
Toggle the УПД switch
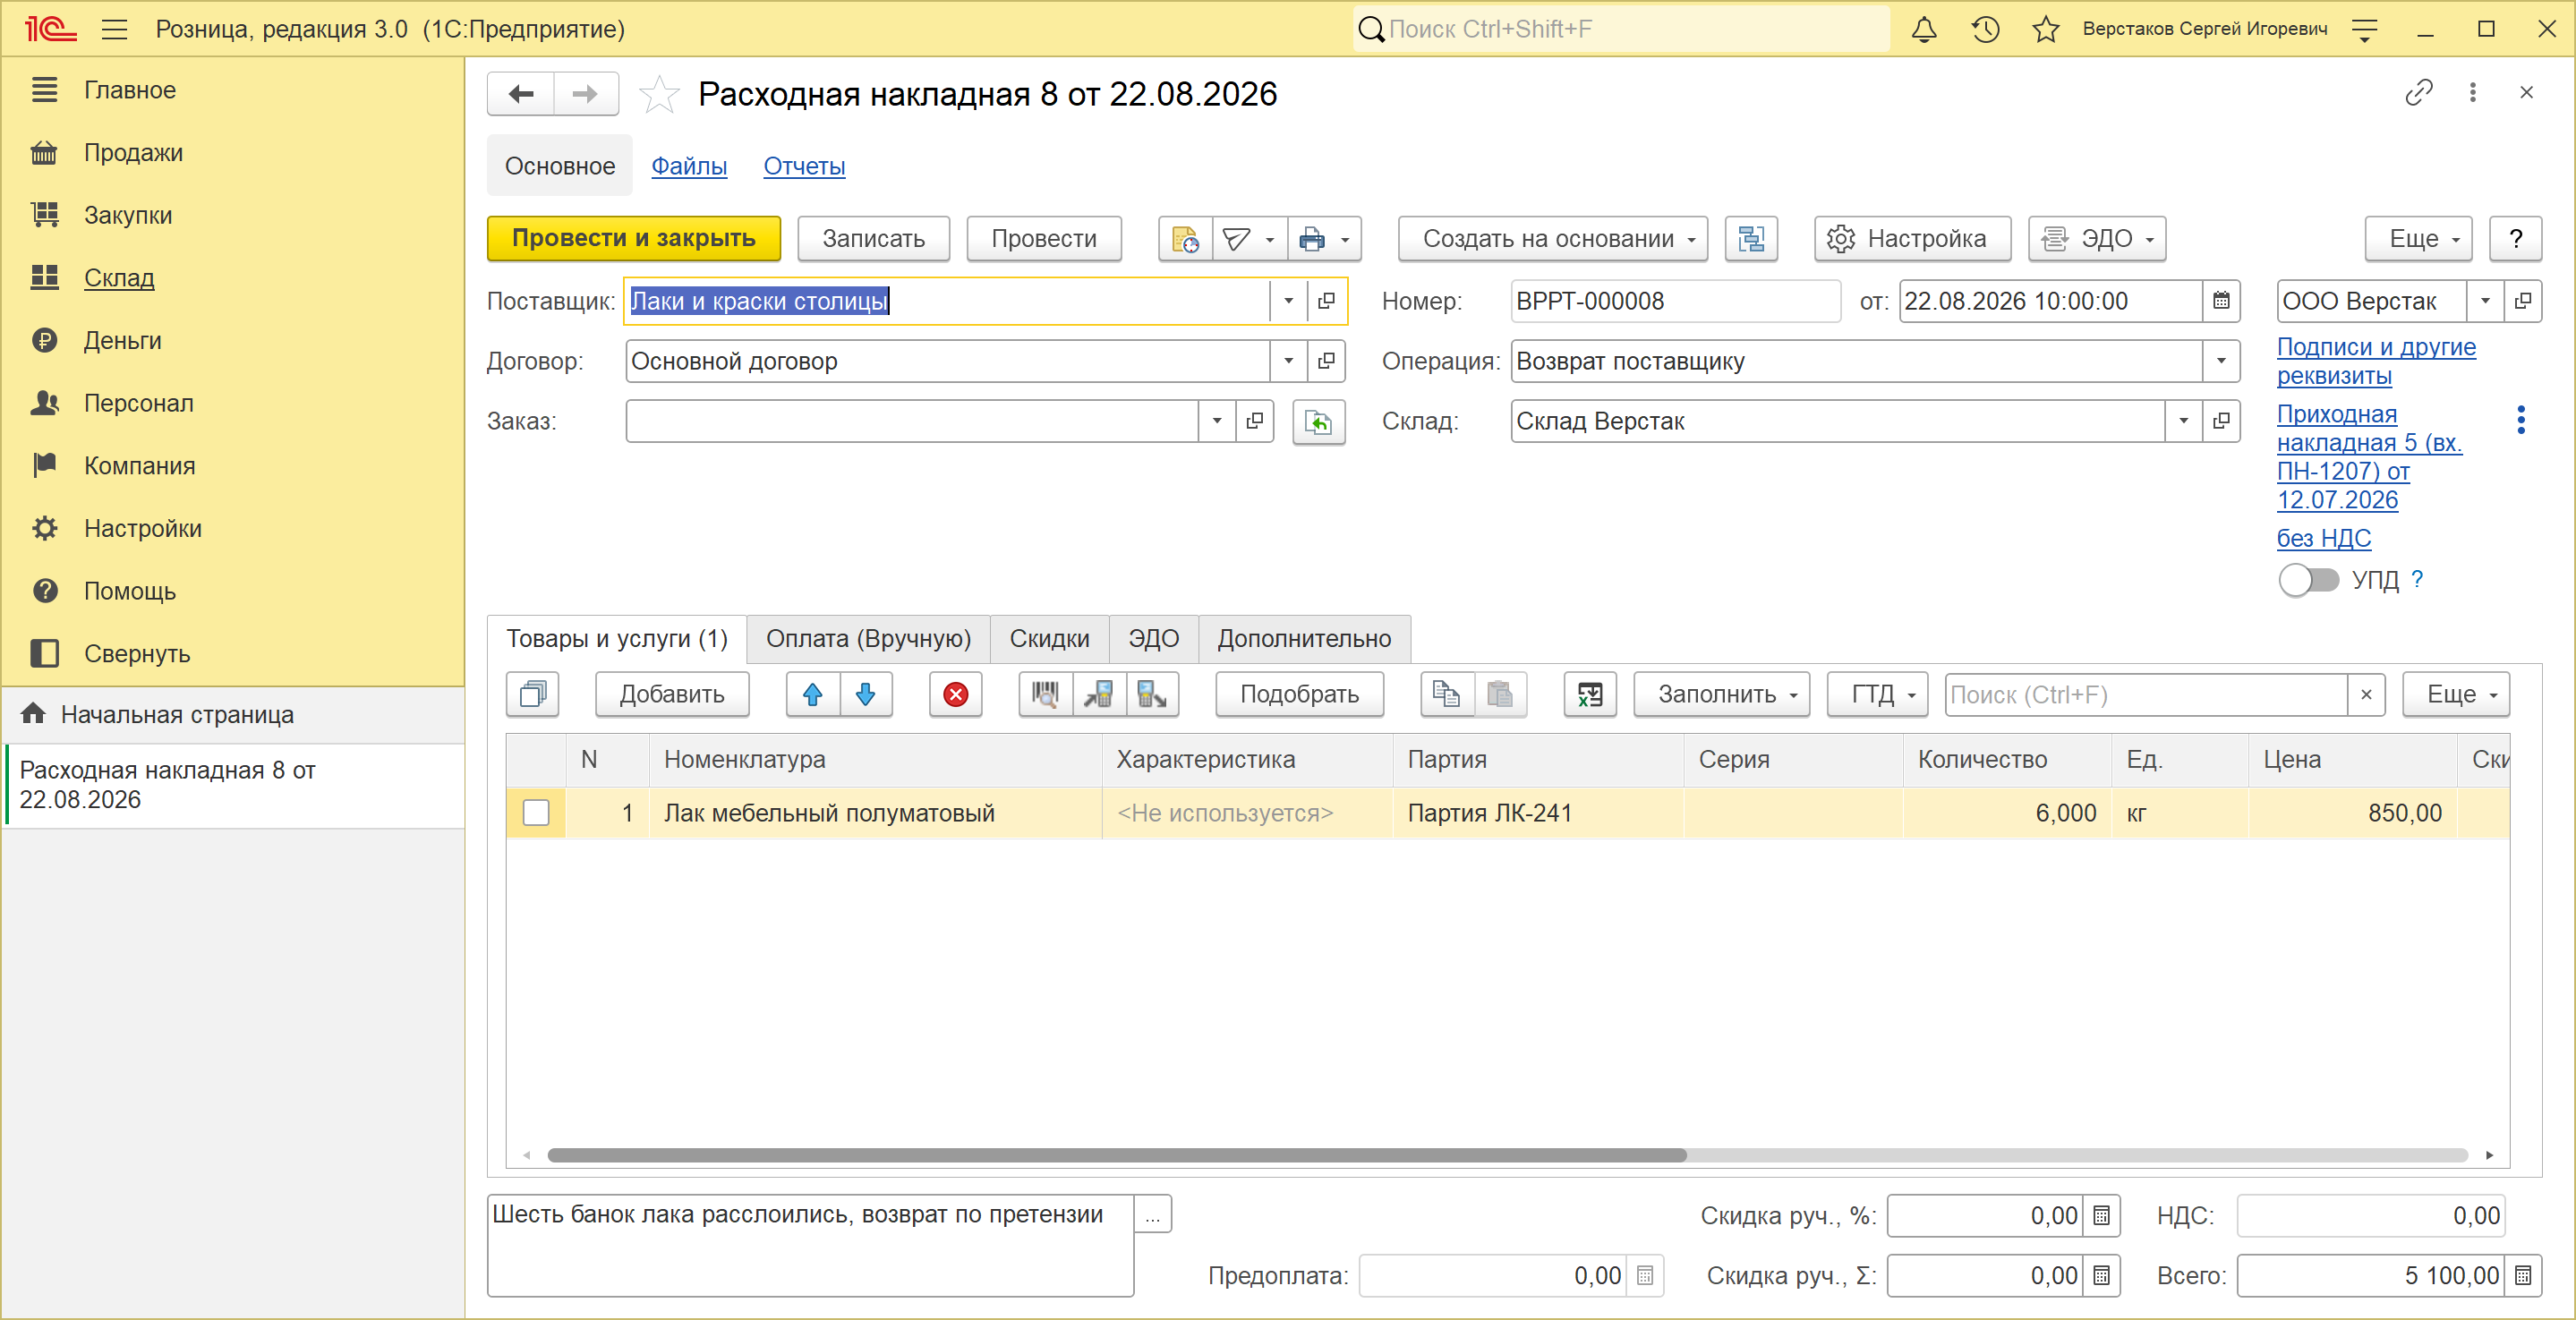pos(2309,580)
